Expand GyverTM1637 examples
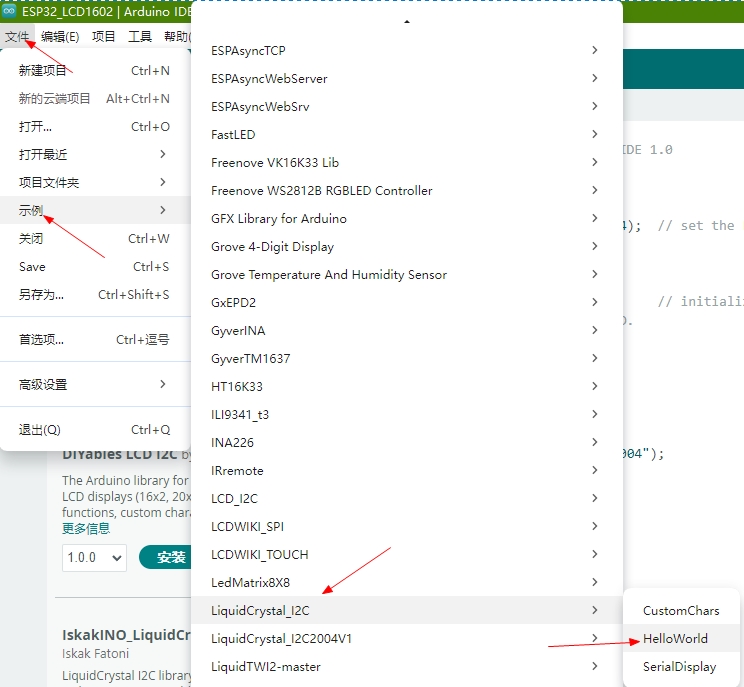This screenshot has height=687, width=744. [x=407, y=359]
